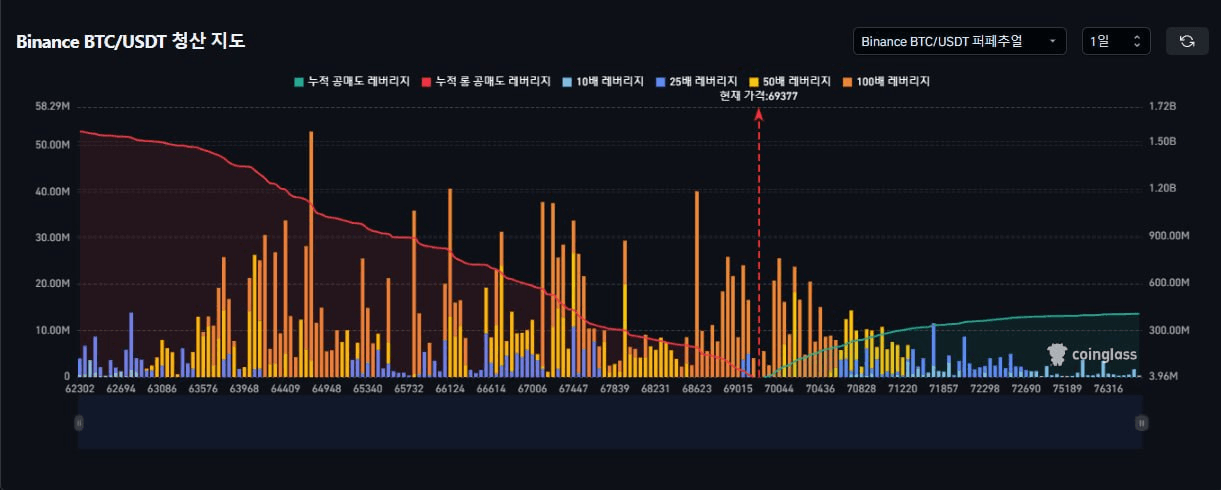This screenshot has height=490, width=1221.
Task: Click the 68231 x-axis price label
Action: pos(655,388)
